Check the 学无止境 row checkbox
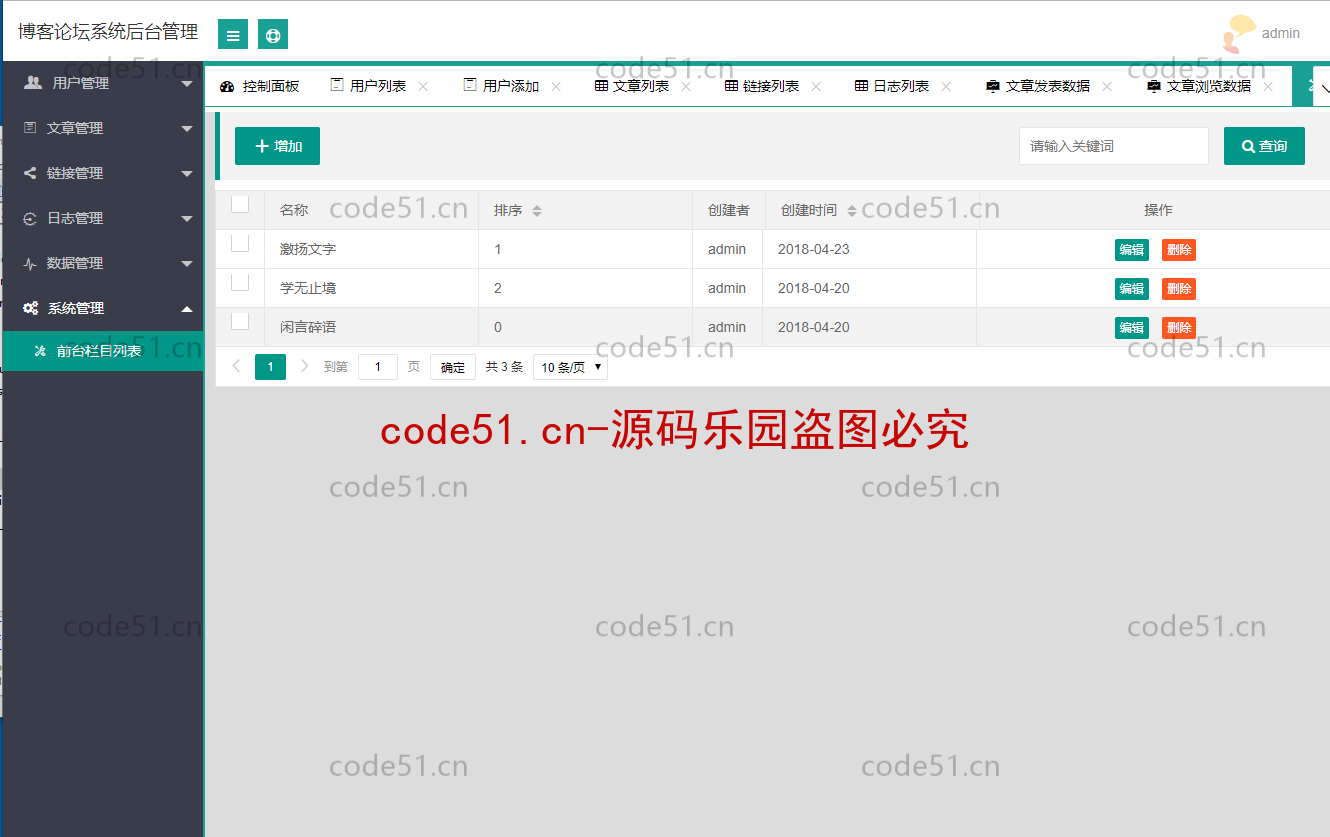Viewport: 1330px width, 837px height. 240,282
